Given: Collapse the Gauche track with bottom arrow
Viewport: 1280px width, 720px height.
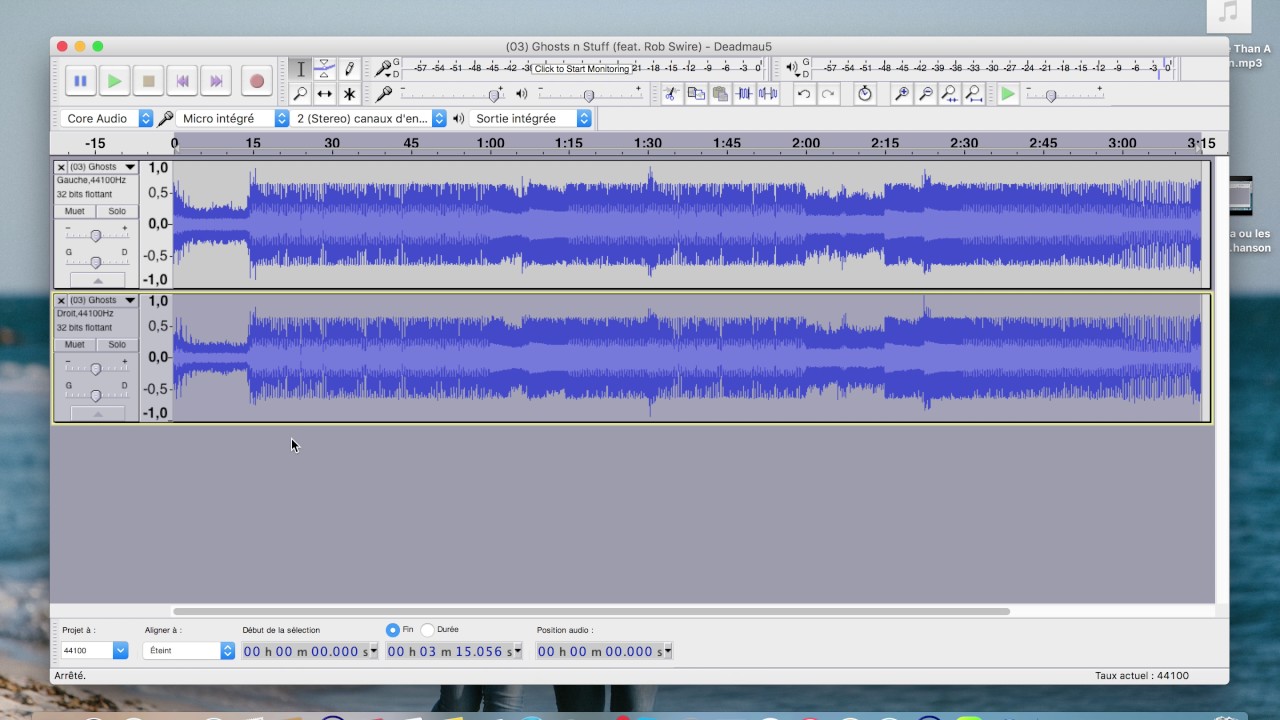Looking at the screenshot, I should click(97, 280).
